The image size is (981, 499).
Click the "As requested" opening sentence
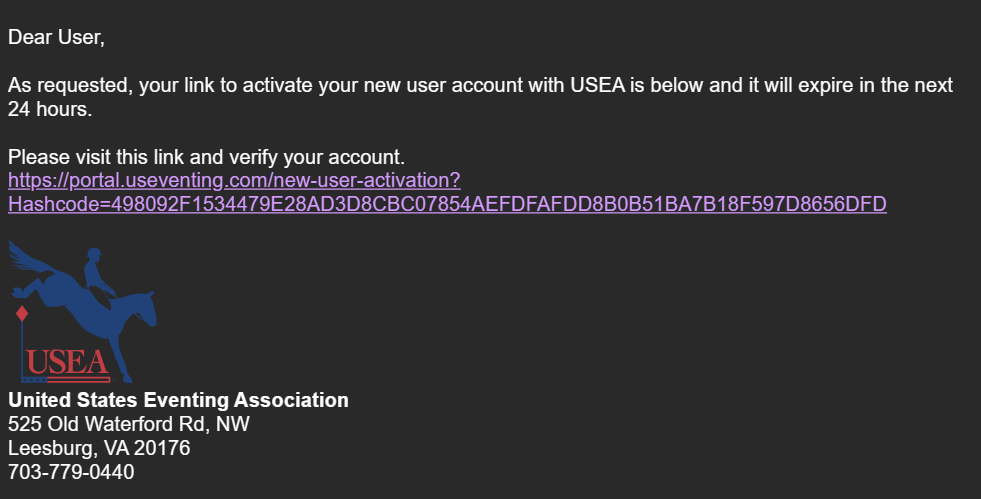click(70, 85)
